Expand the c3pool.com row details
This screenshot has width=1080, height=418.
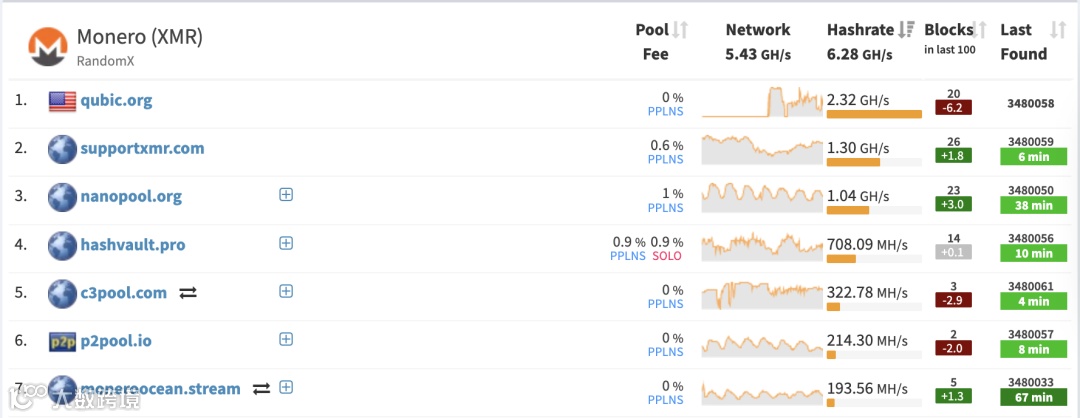pos(286,291)
